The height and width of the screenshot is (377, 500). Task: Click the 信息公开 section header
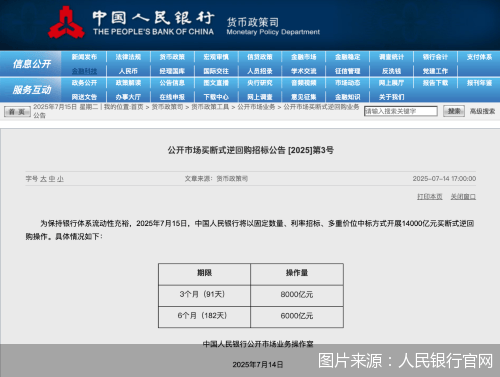click(x=32, y=64)
